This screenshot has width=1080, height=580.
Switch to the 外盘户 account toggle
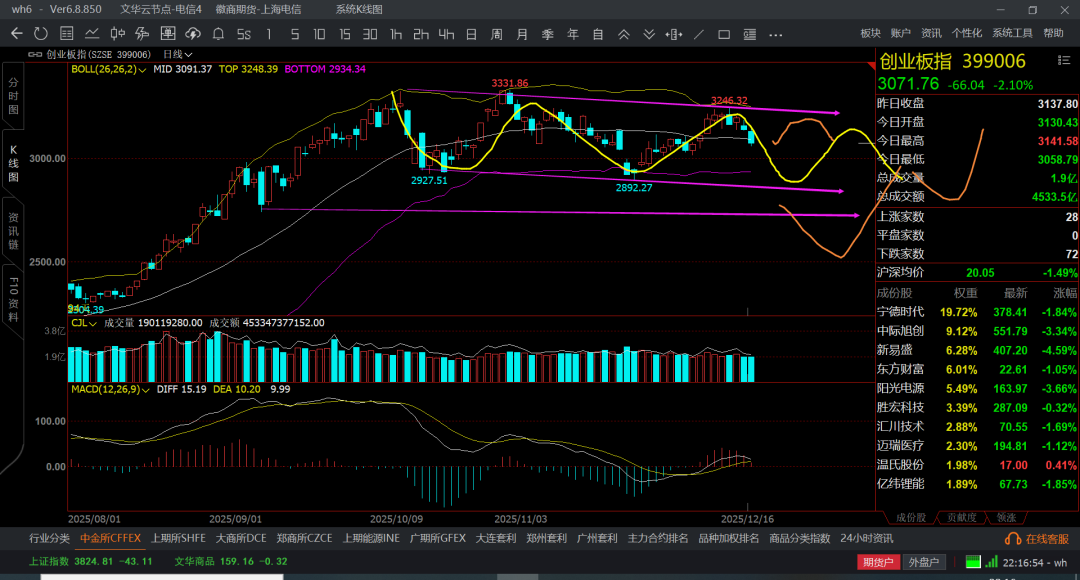(923, 562)
